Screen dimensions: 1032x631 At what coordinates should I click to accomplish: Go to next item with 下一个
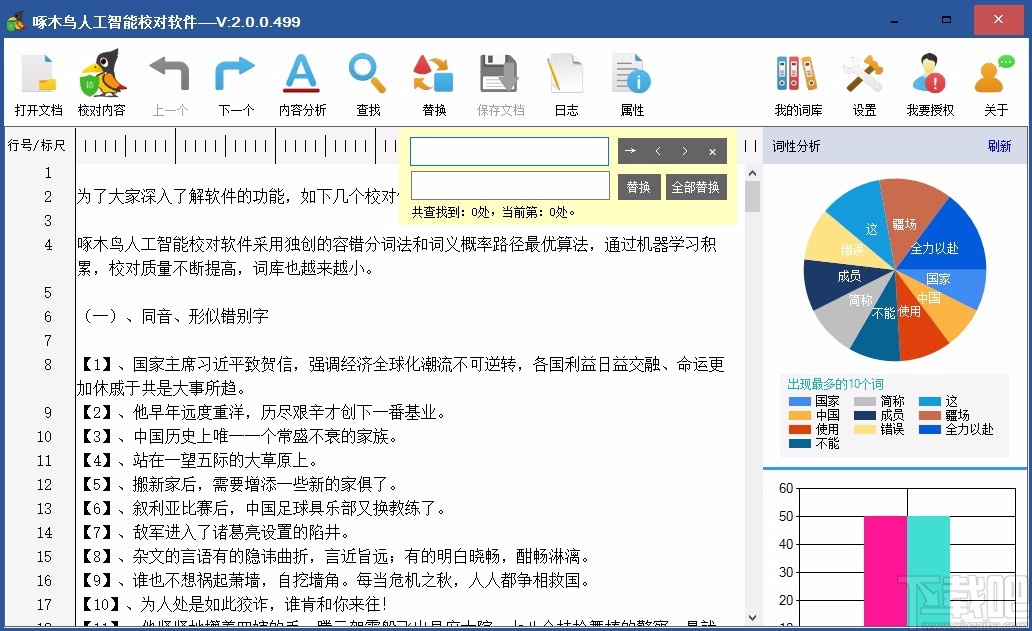click(236, 83)
